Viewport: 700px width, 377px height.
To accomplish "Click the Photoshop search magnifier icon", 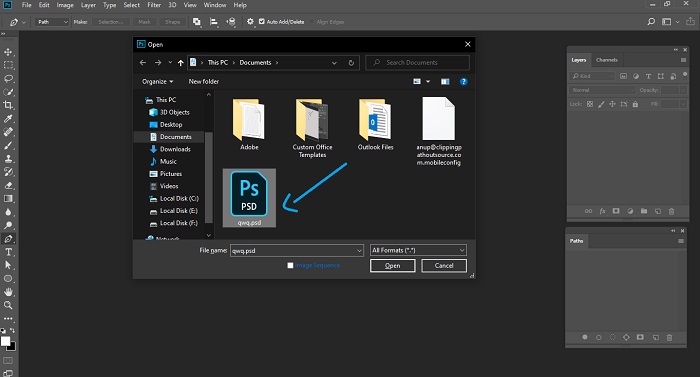I will [x=651, y=21].
